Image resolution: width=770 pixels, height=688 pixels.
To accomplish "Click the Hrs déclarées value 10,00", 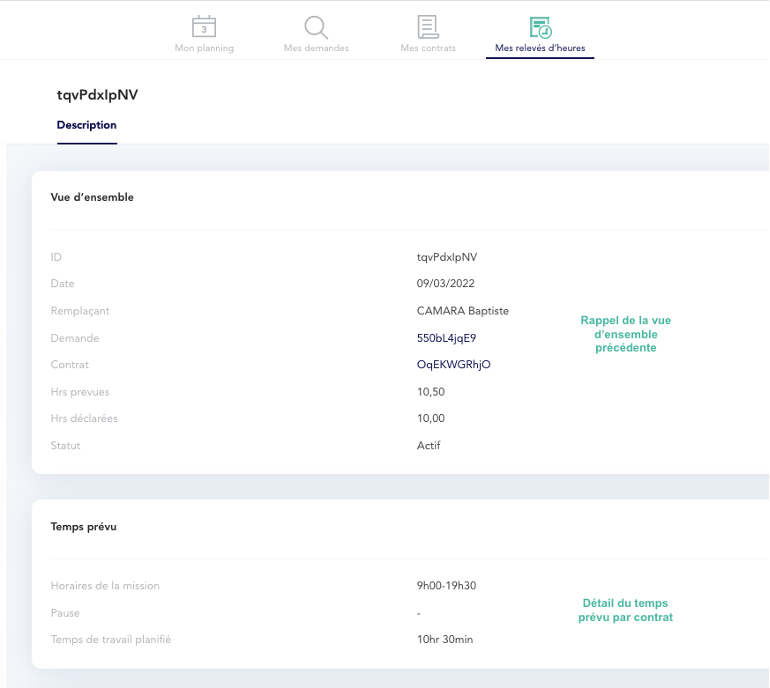I will (431, 419).
